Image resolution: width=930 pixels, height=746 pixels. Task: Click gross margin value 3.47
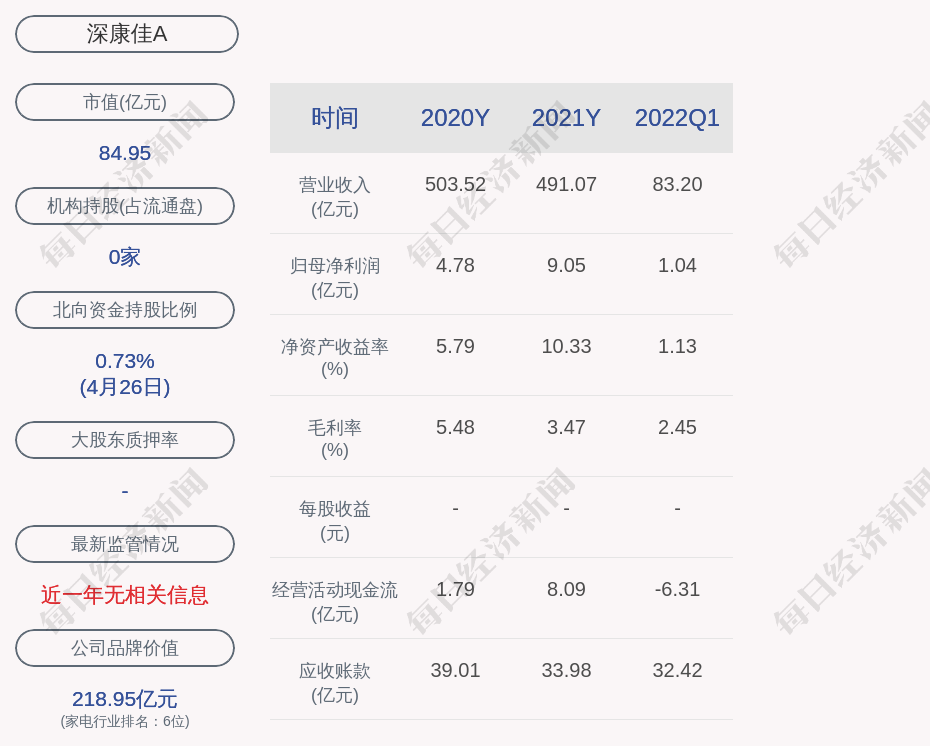click(x=566, y=428)
